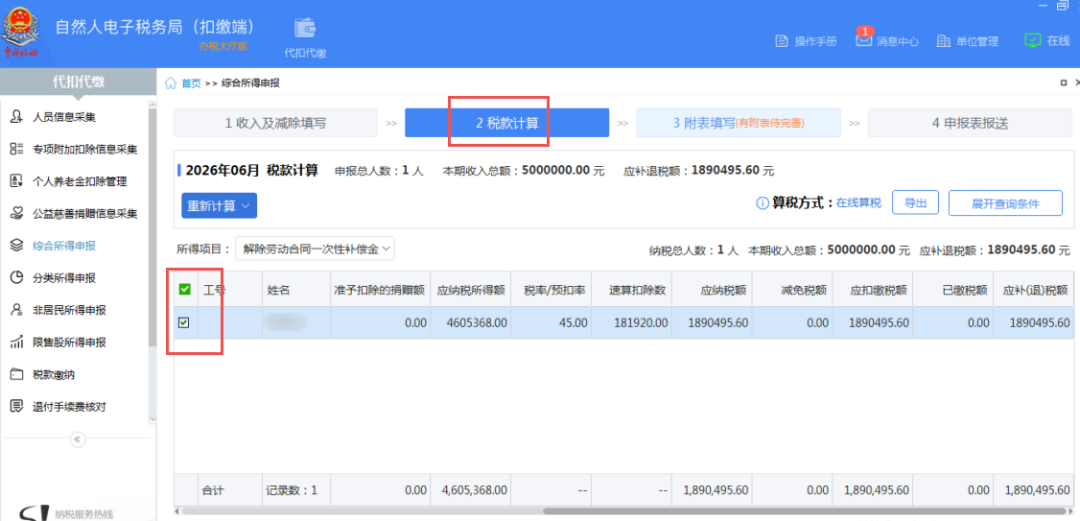
Task: Open the 消息中心 envelope icon
Action: pyautogui.click(x=864, y=41)
